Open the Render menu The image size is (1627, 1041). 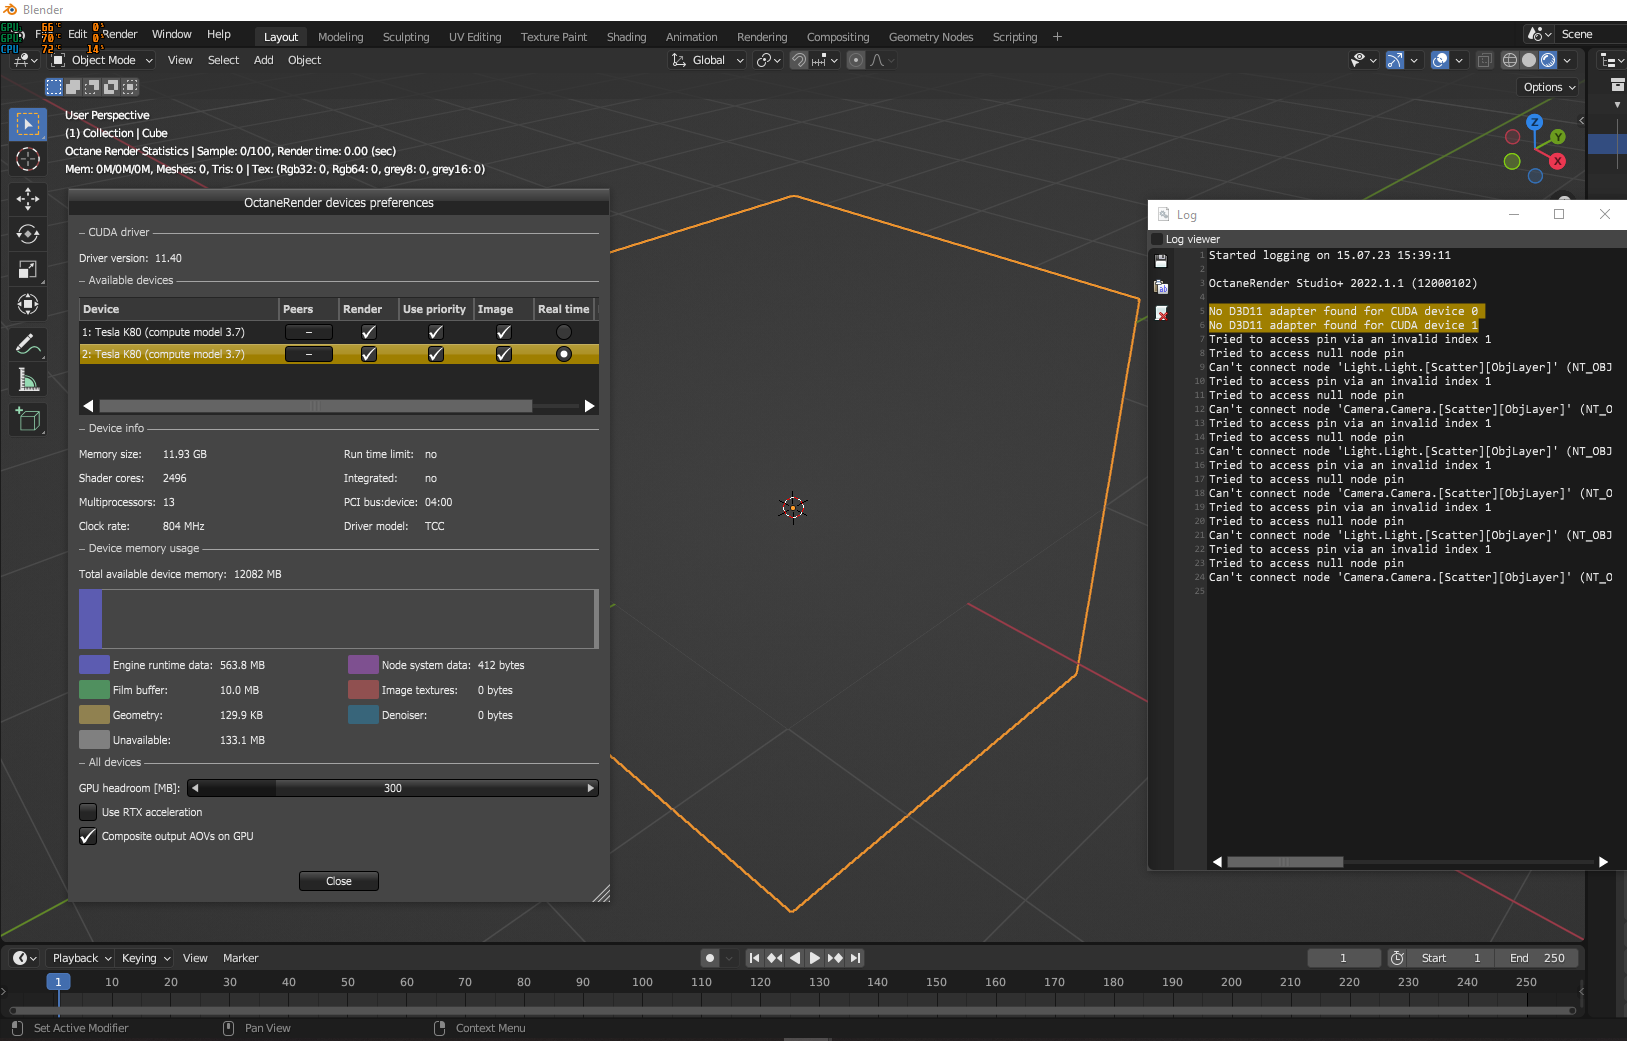[x=119, y=34]
